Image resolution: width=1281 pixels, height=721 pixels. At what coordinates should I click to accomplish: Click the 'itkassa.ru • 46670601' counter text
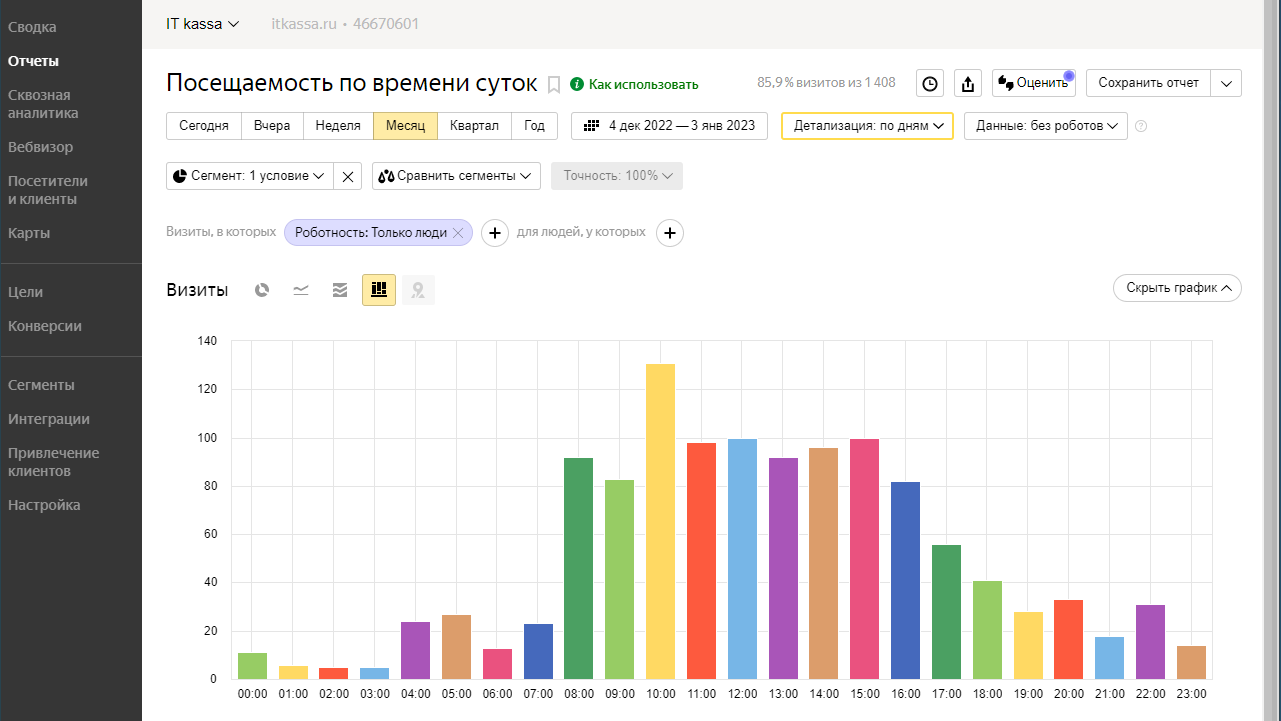345,24
